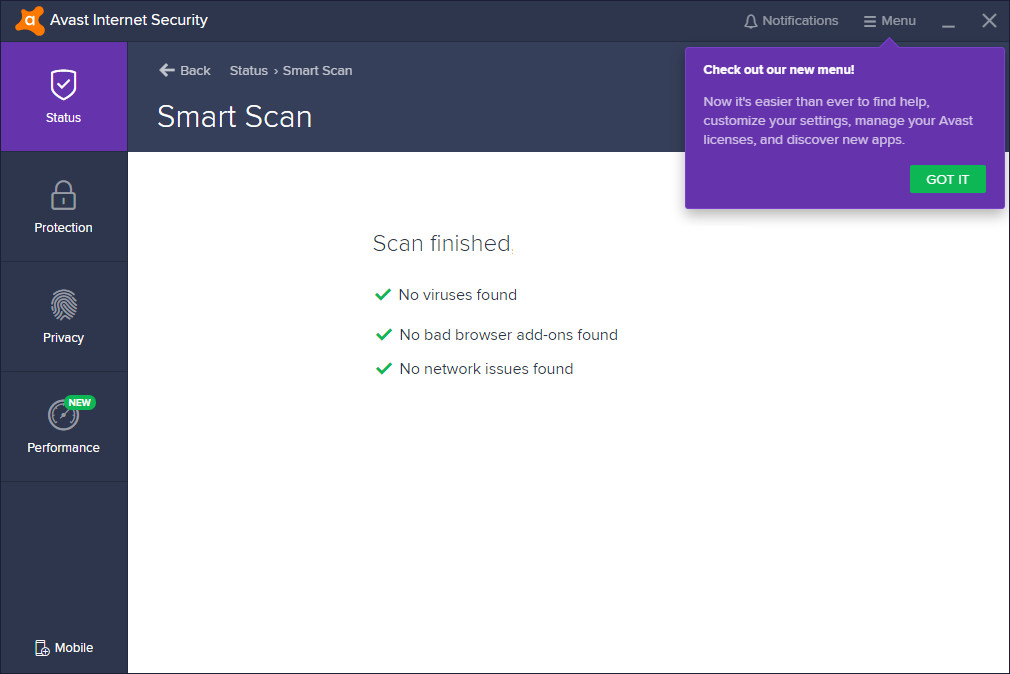
Task: Click the green NEW badge on Performance
Action: click(80, 403)
